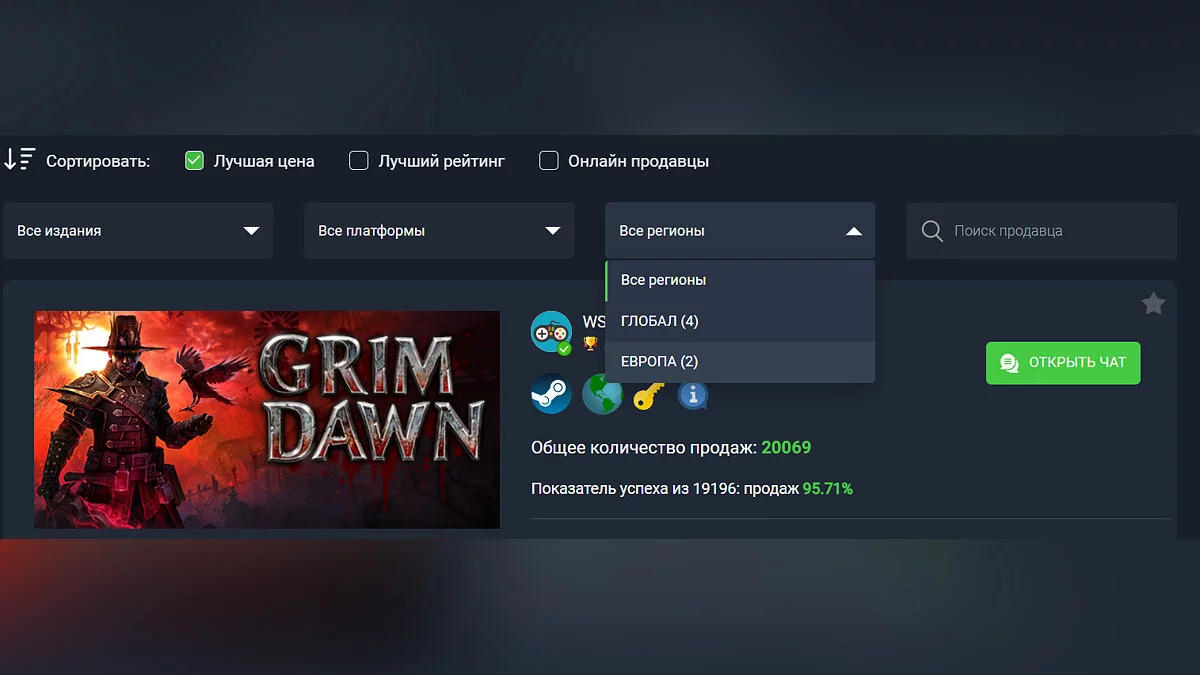The image size is (1200, 675).
Task: Add seller to favorites with star icon
Action: point(1153,304)
